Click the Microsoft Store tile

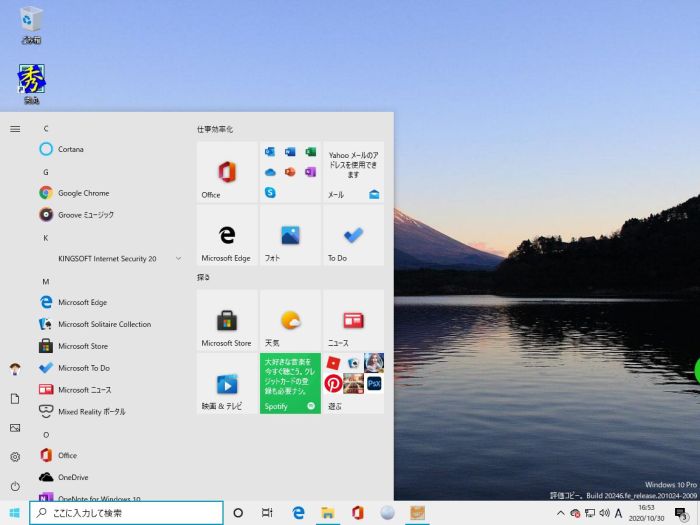[x=227, y=320]
